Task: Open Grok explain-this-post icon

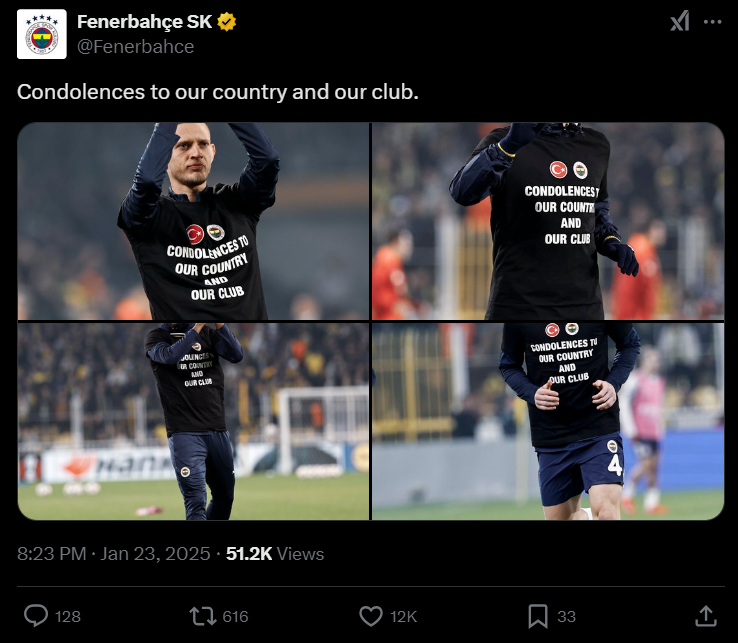Action: 680,22
